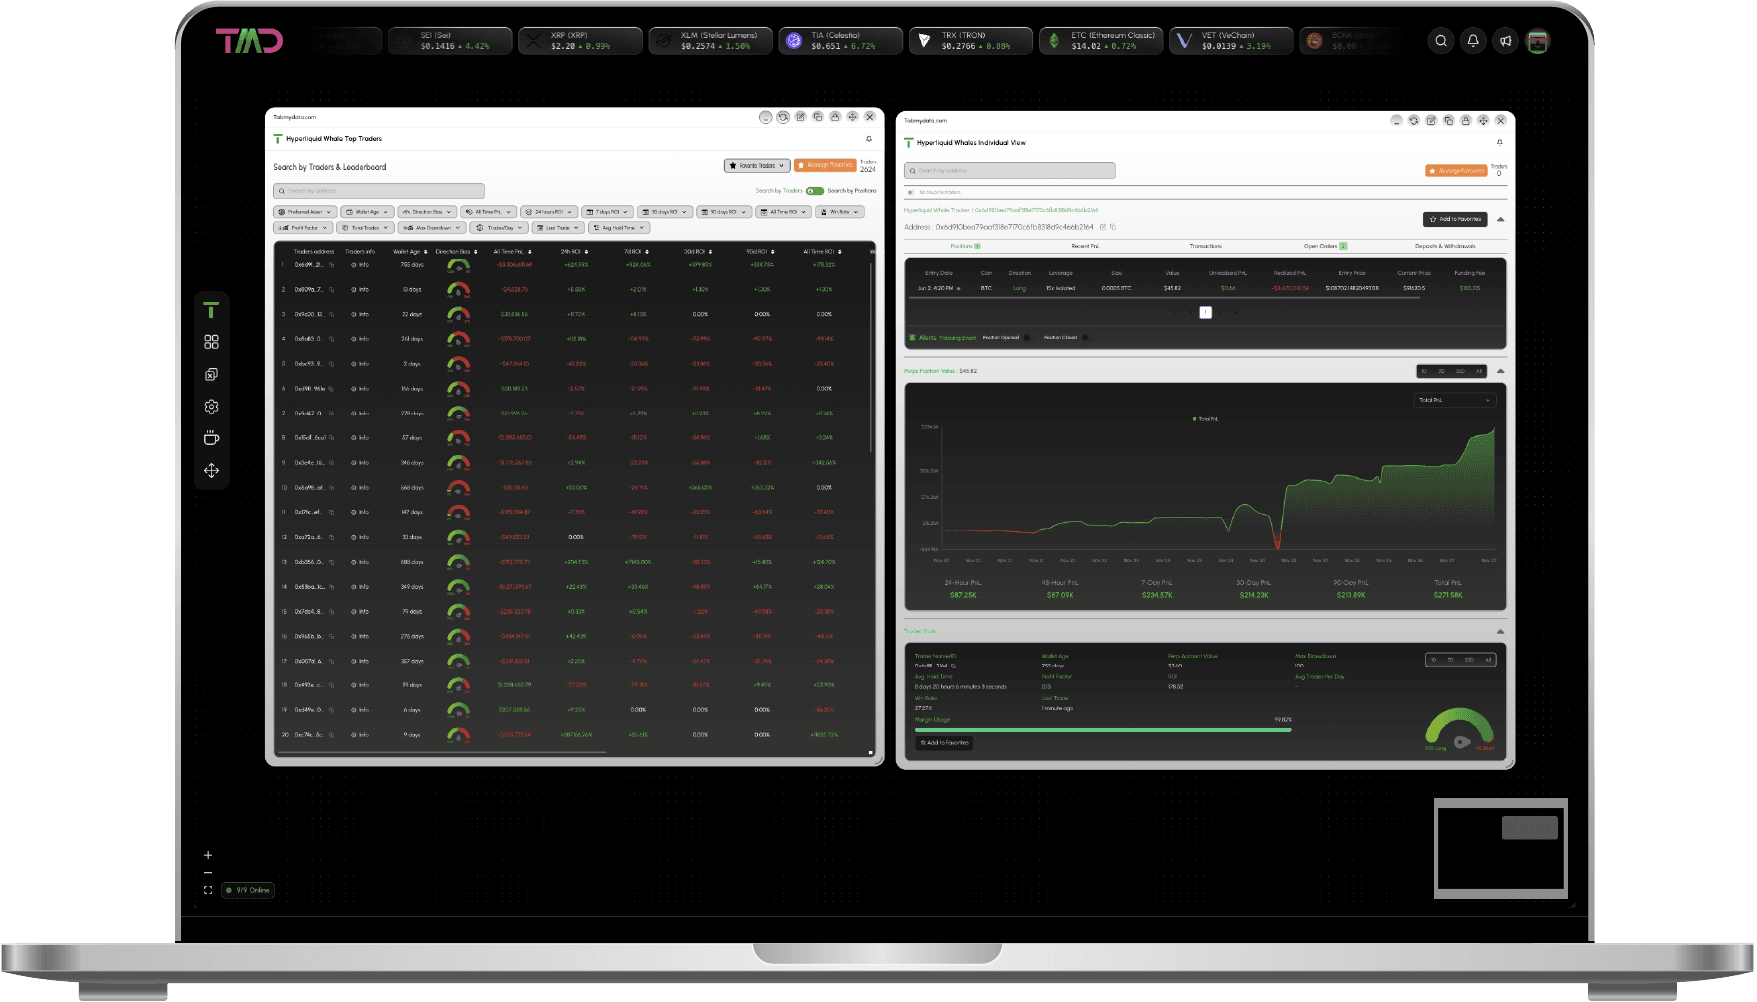The height and width of the screenshot is (1002, 1757).
Task: Open the user profile avatar
Action: coord(1537,41)
